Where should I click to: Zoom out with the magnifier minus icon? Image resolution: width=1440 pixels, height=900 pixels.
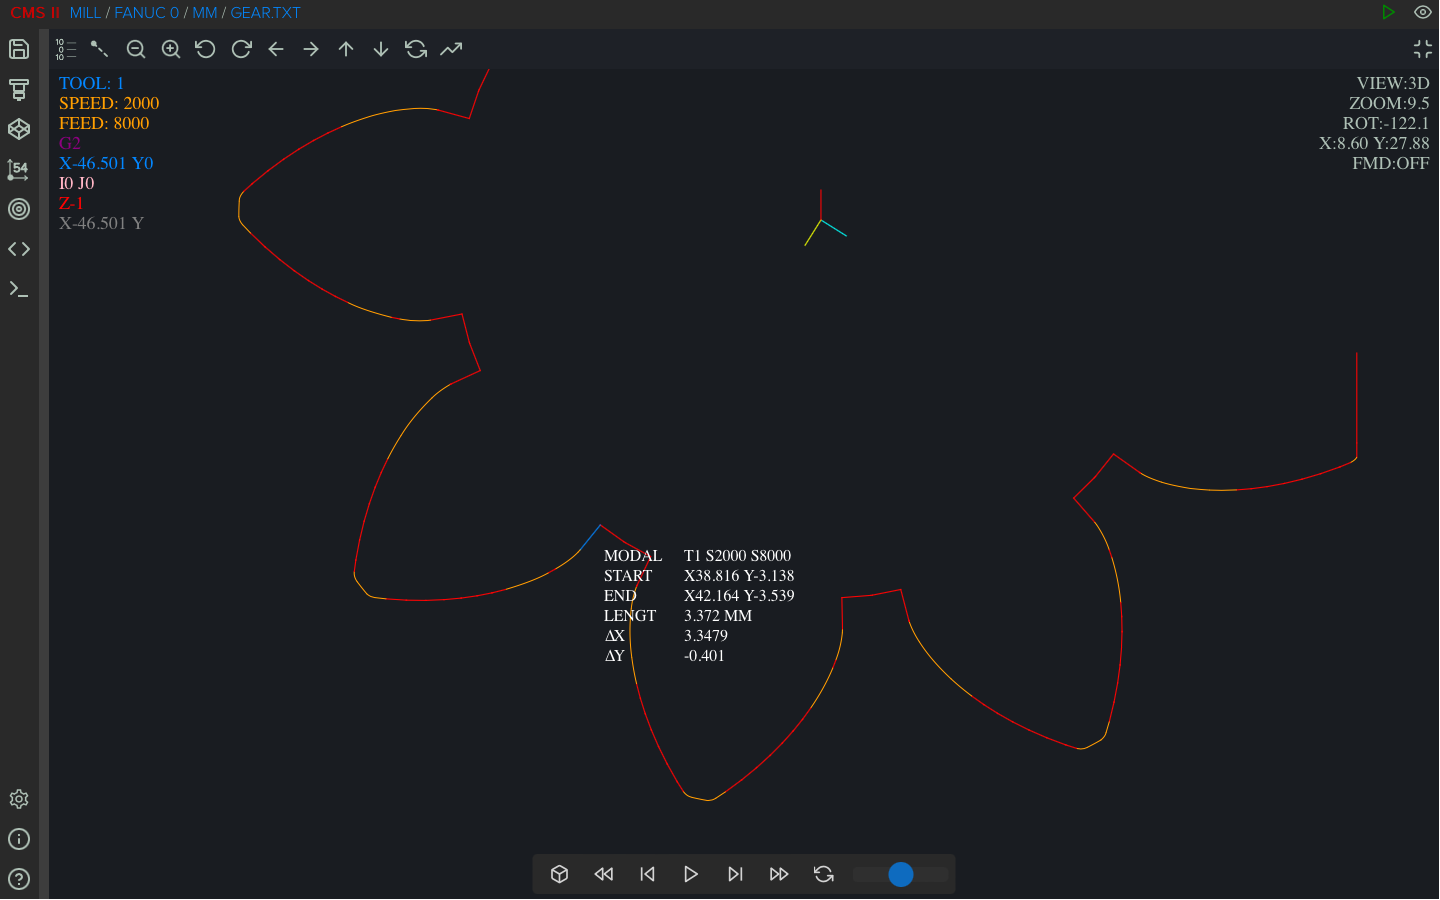click(x=136, y=49)
